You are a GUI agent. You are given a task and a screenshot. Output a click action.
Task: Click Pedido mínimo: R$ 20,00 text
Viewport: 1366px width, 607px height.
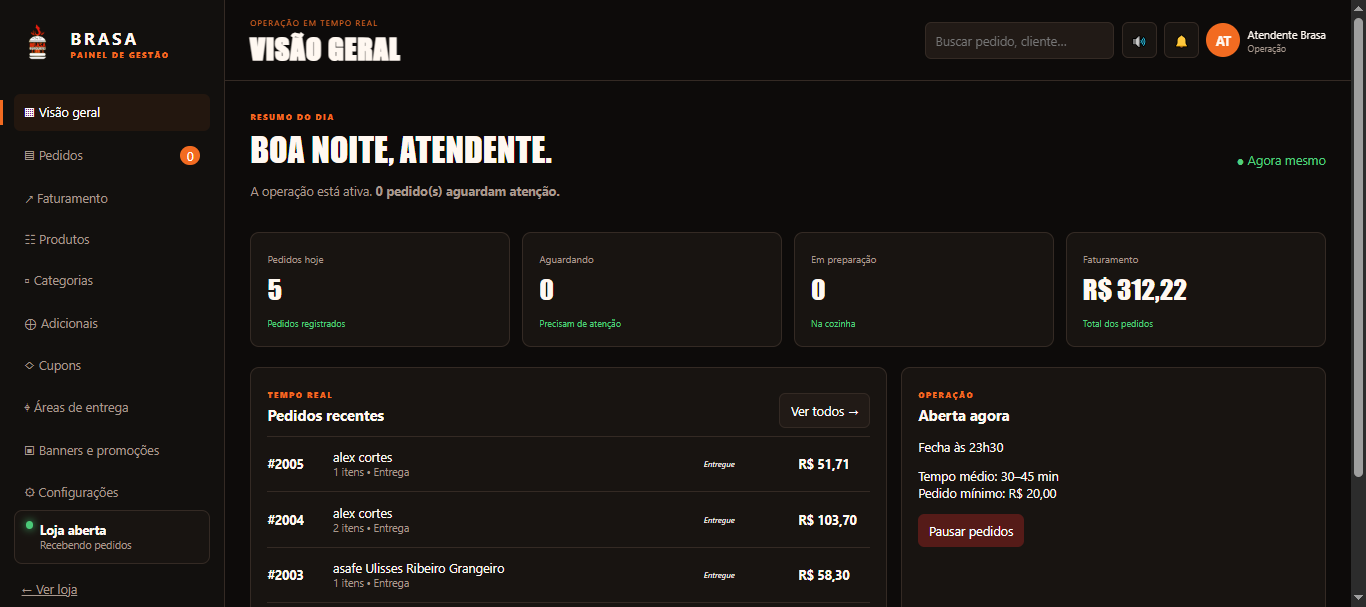[987, 493]
